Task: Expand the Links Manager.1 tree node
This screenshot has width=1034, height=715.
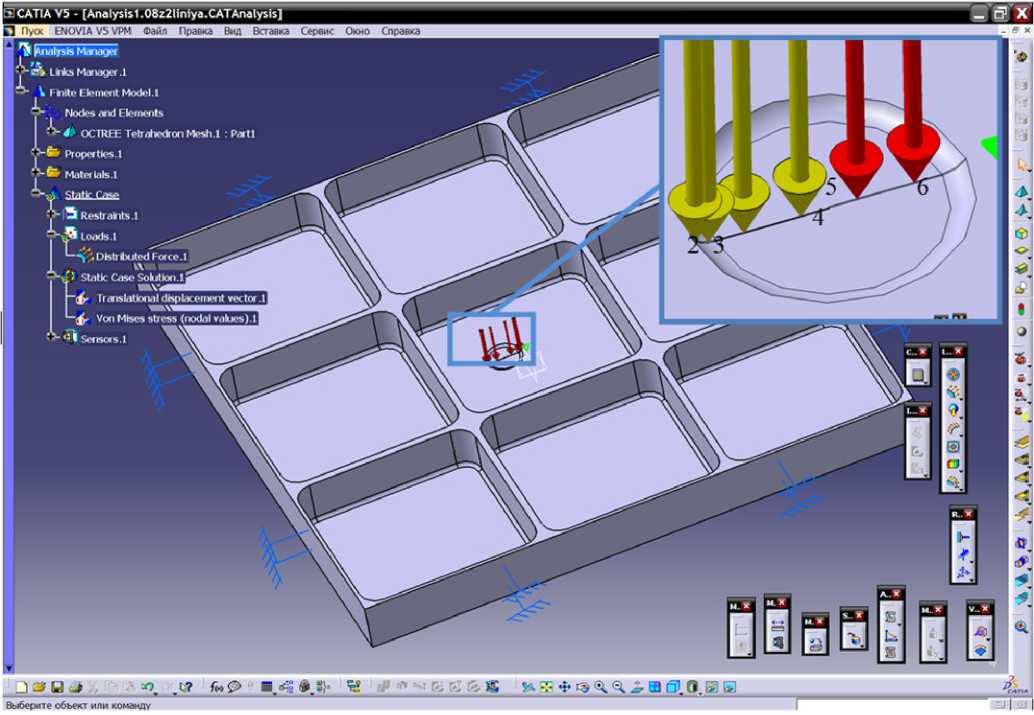Action: (x=19, y=72)
